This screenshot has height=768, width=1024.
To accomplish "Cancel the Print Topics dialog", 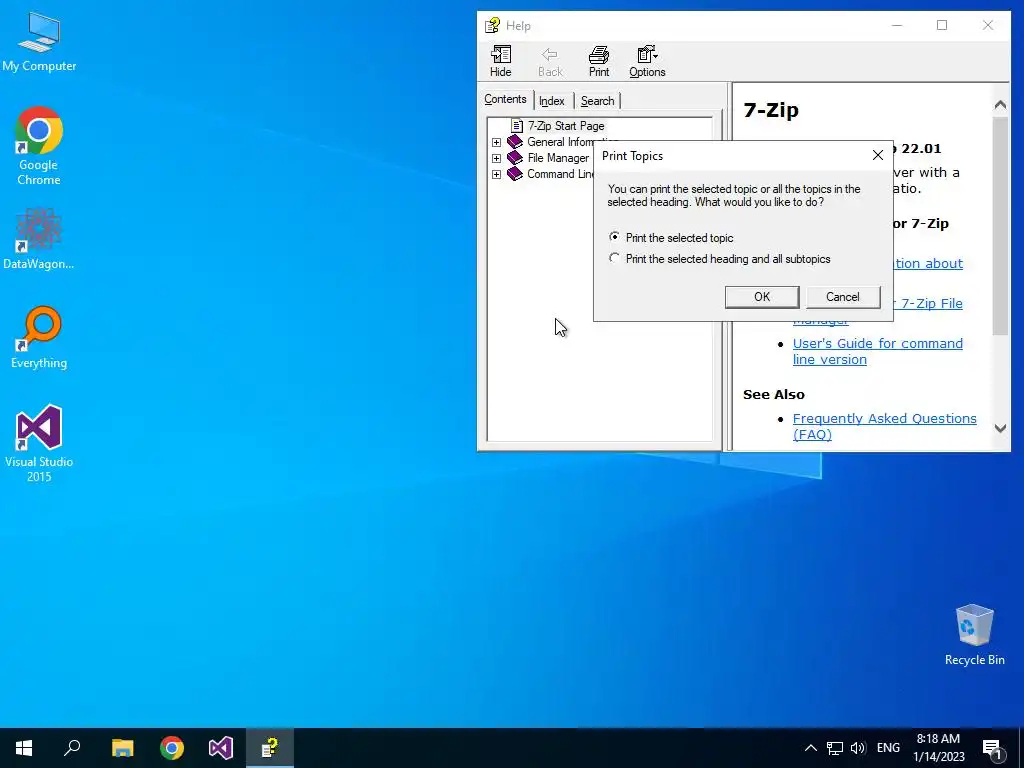I will pyautogui.click(x=843, y=297).
